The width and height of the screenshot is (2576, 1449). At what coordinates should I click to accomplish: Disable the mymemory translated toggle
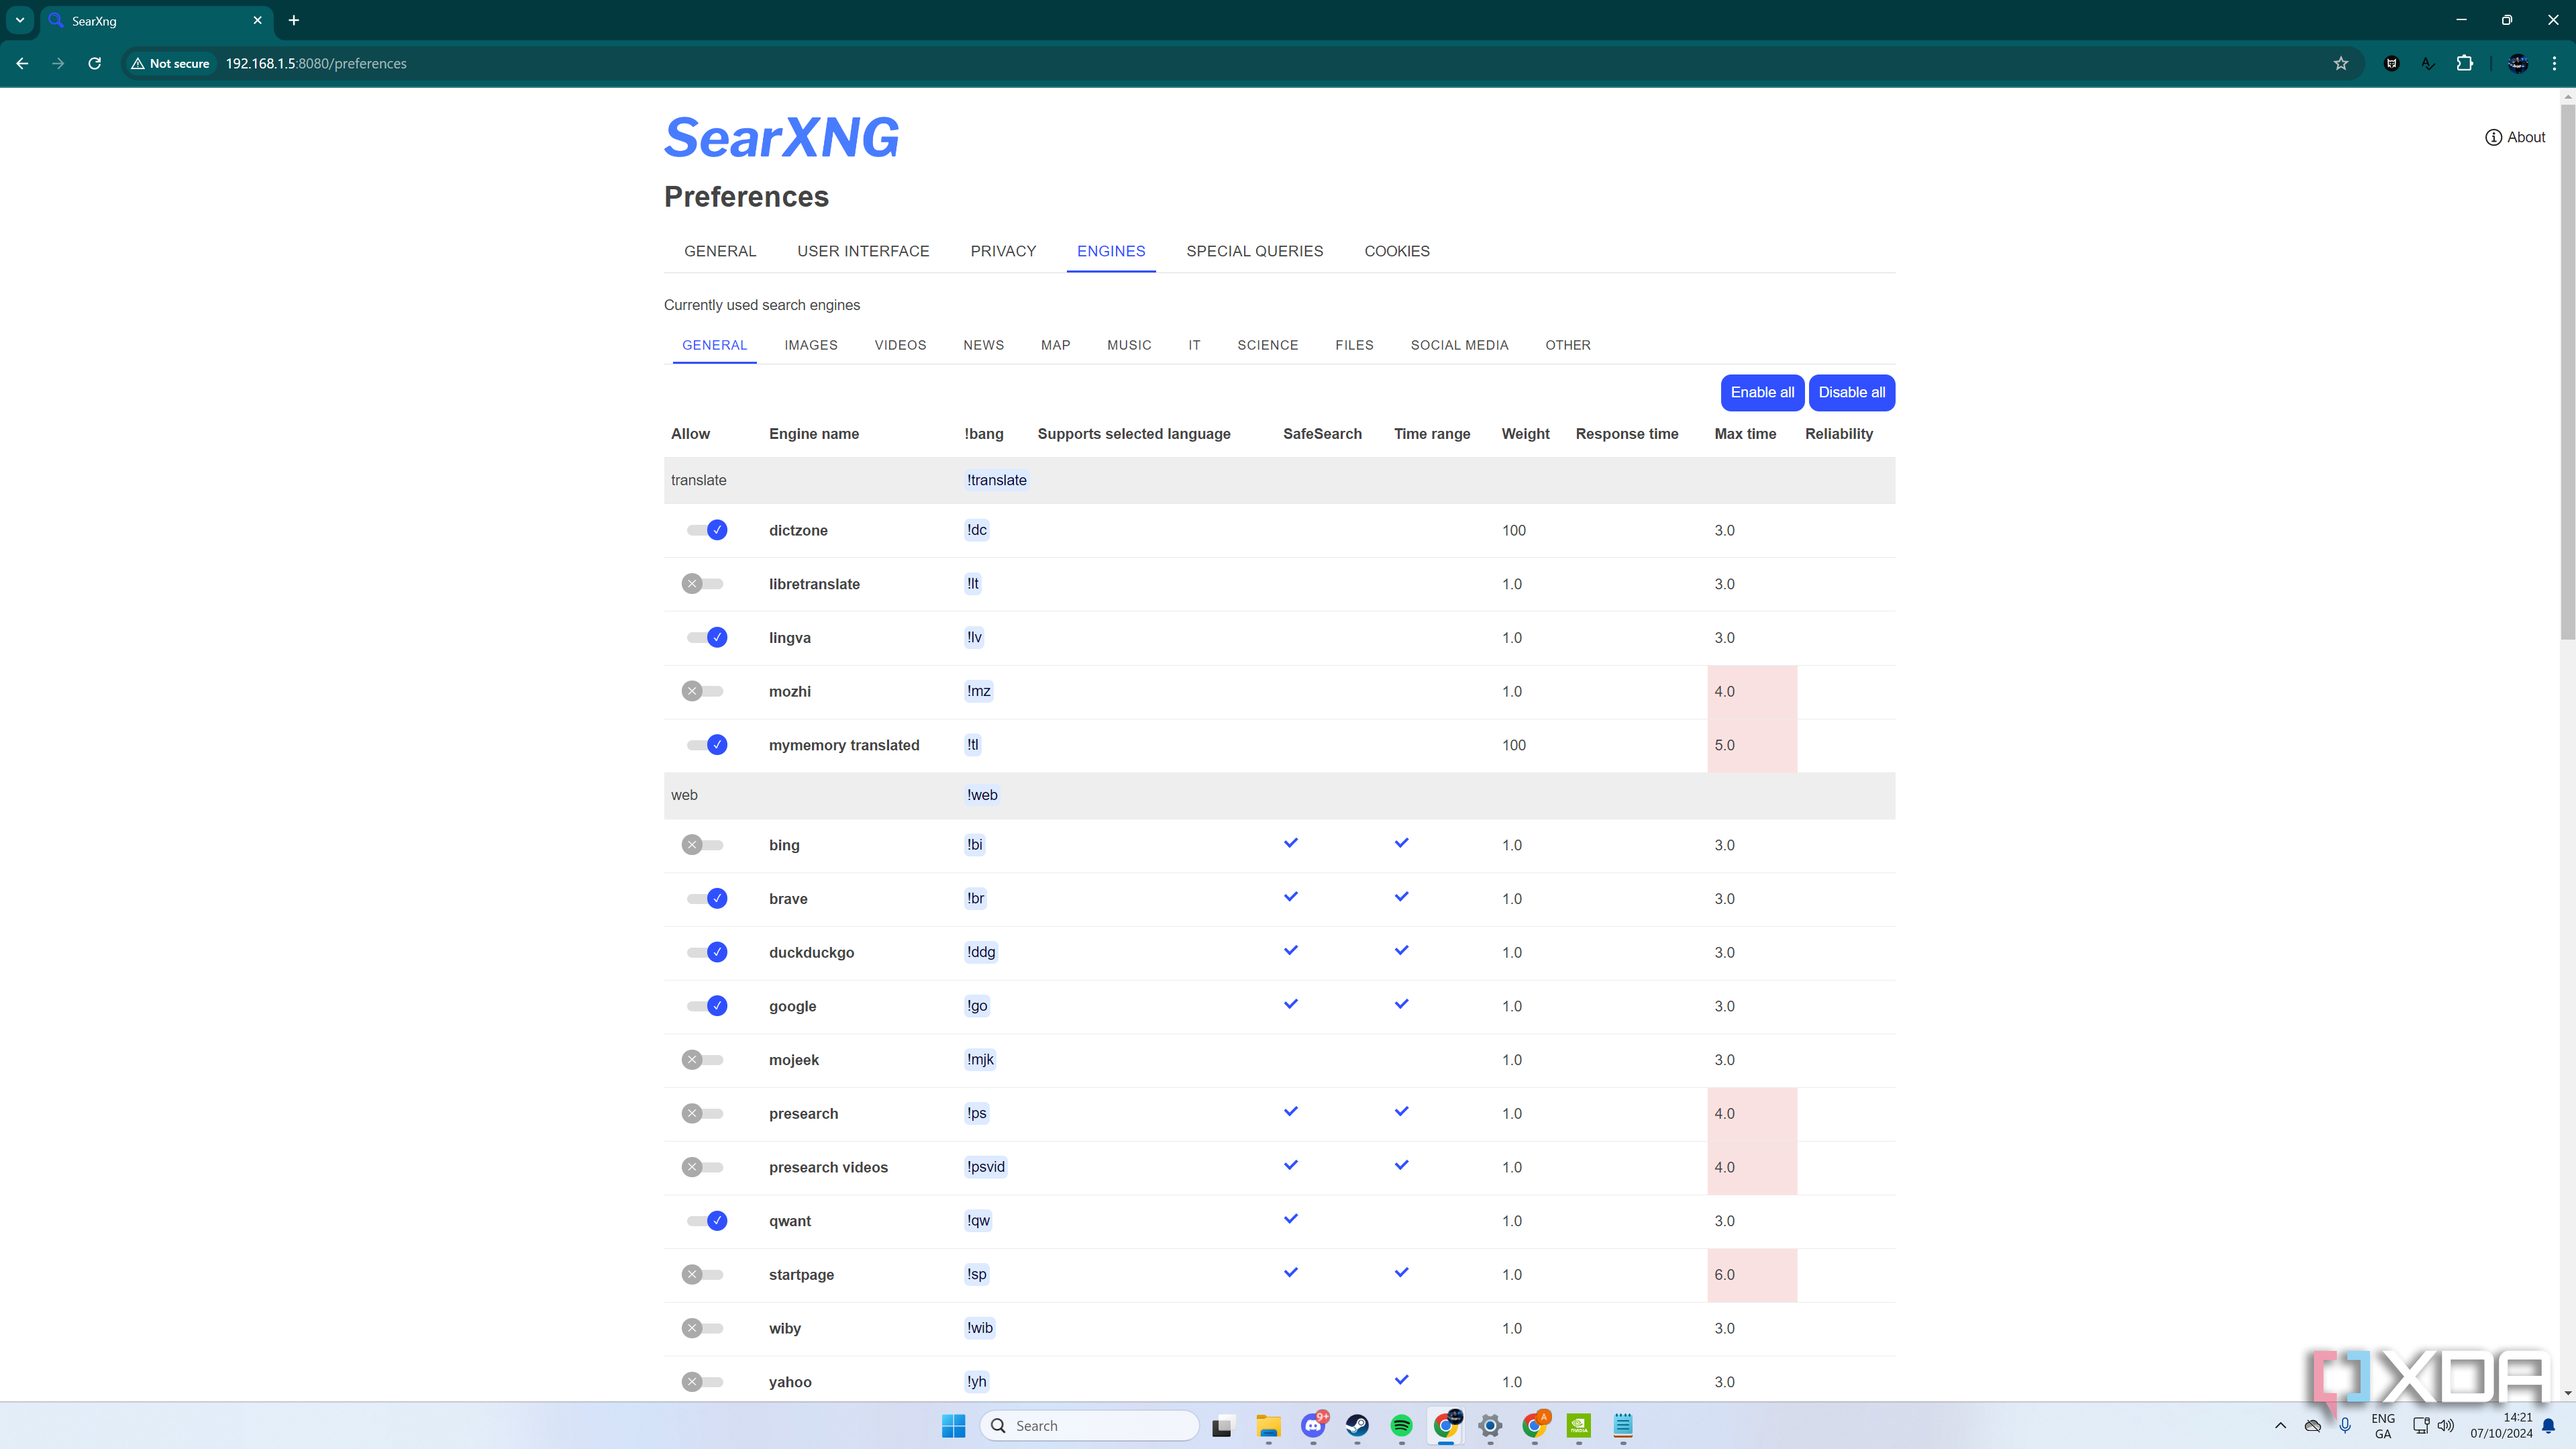[706, 745]
